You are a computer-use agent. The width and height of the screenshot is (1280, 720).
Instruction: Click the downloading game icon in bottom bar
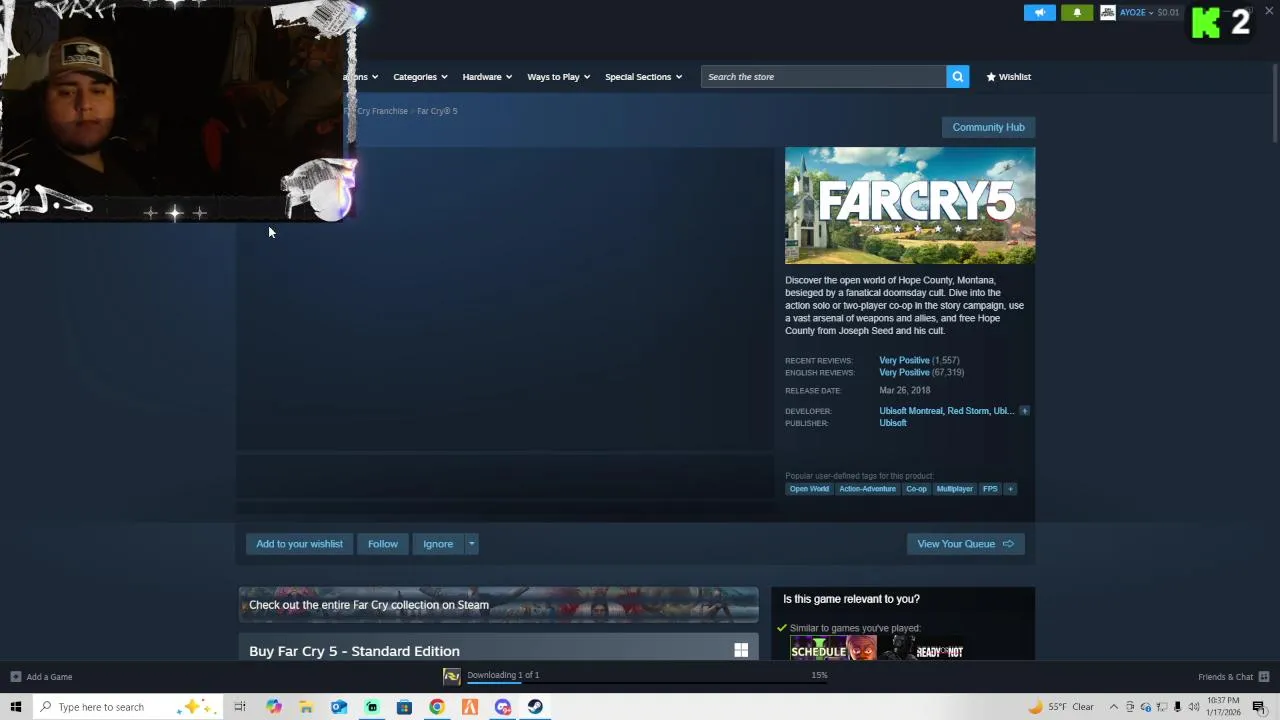tap(452, 677)
